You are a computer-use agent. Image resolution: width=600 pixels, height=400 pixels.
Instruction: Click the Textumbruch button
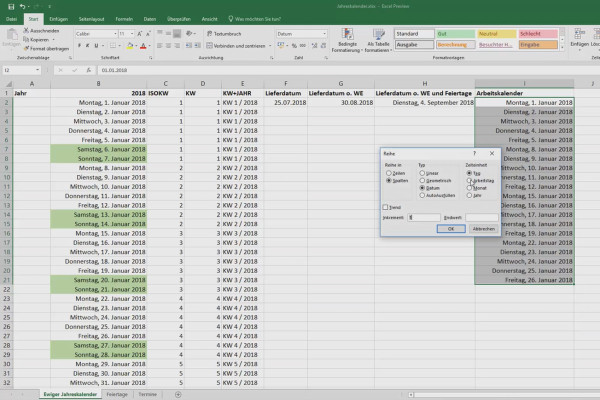(224, 34)
